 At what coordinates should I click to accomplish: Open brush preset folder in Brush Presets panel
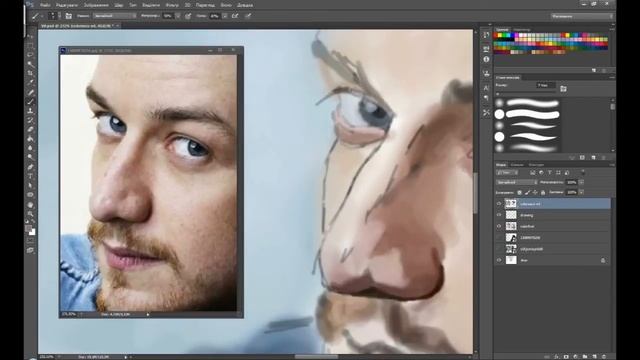tap(563, 89)
